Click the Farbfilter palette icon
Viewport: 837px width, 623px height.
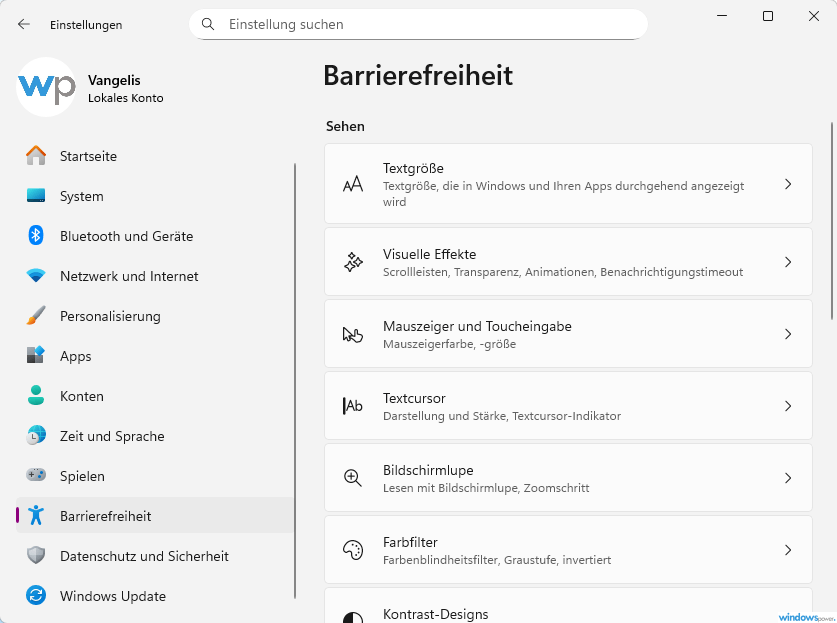point(353,550)
